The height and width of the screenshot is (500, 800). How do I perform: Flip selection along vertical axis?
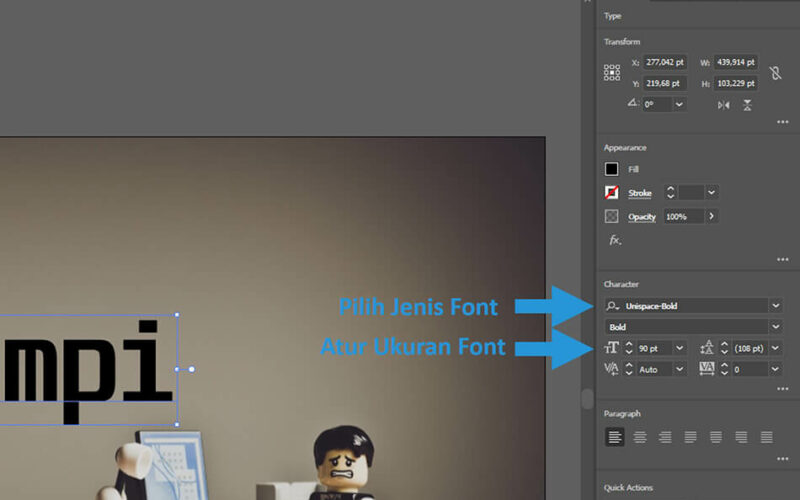click(747, 105)
